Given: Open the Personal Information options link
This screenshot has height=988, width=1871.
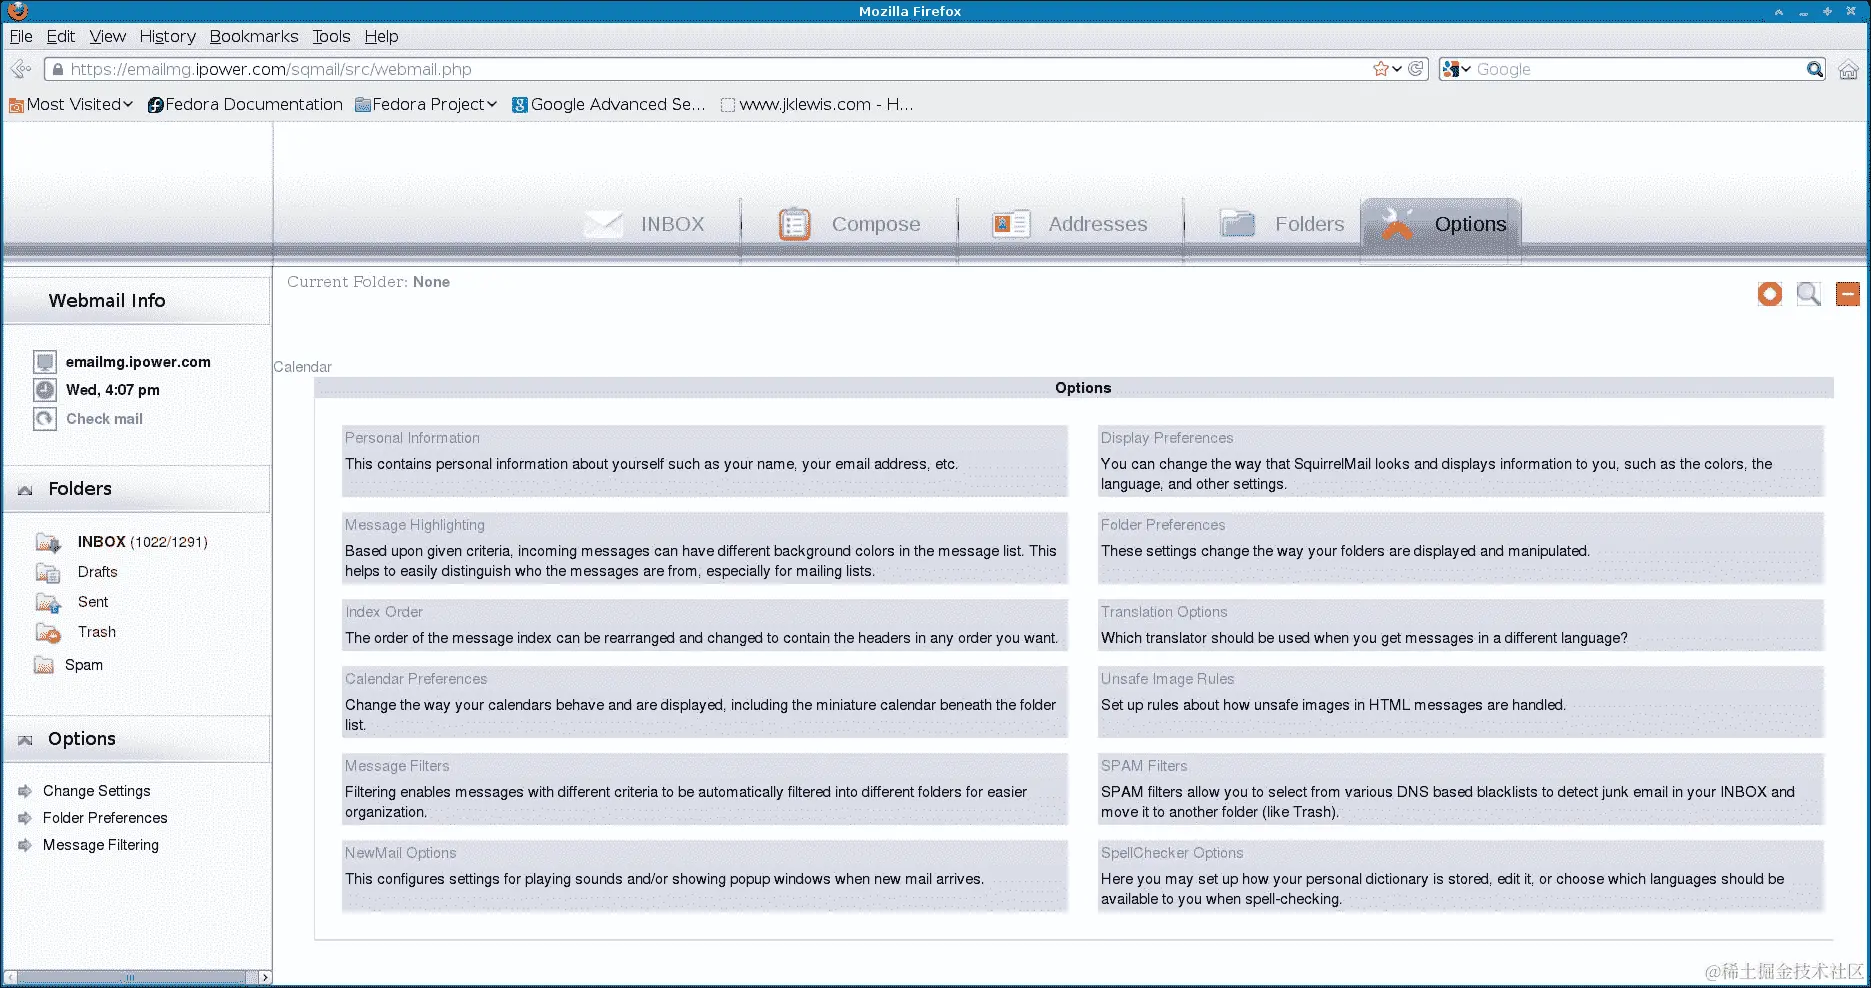Looking at the screenshot, I should click(412, 438).
